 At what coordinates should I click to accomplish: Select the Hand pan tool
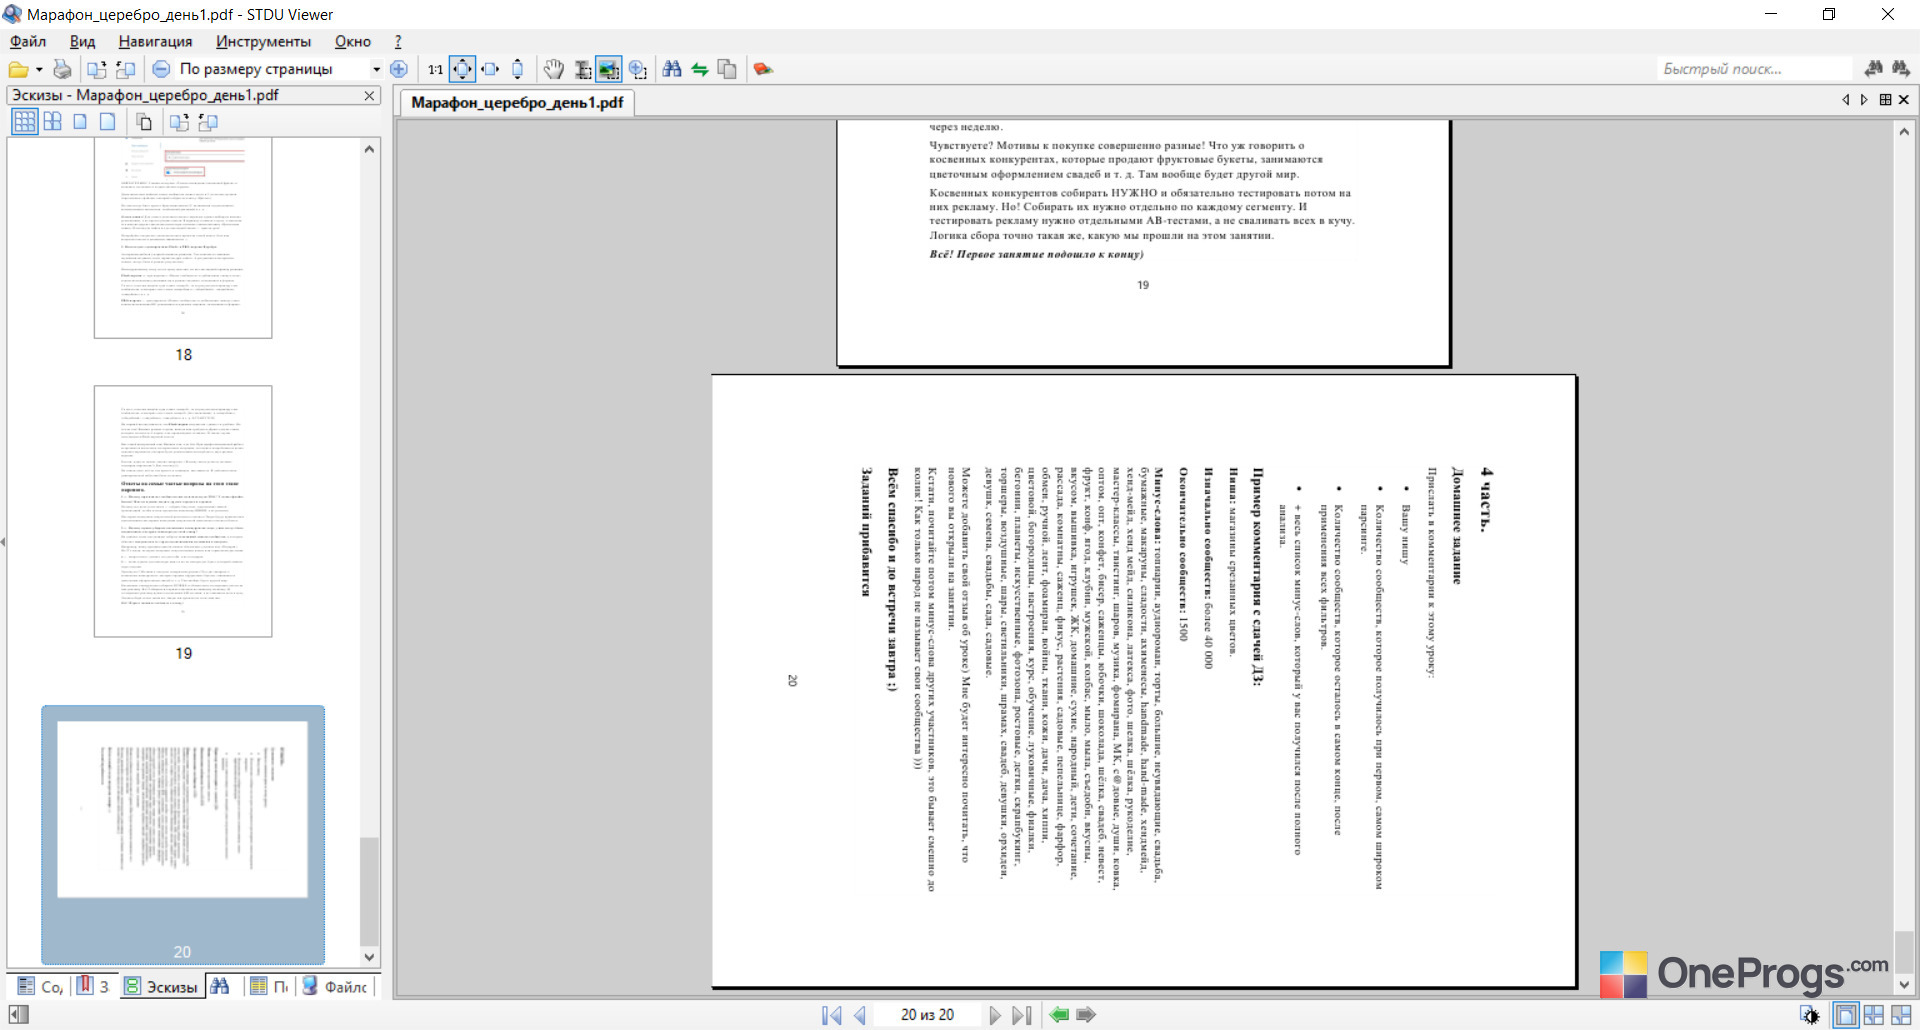[554, 69]
